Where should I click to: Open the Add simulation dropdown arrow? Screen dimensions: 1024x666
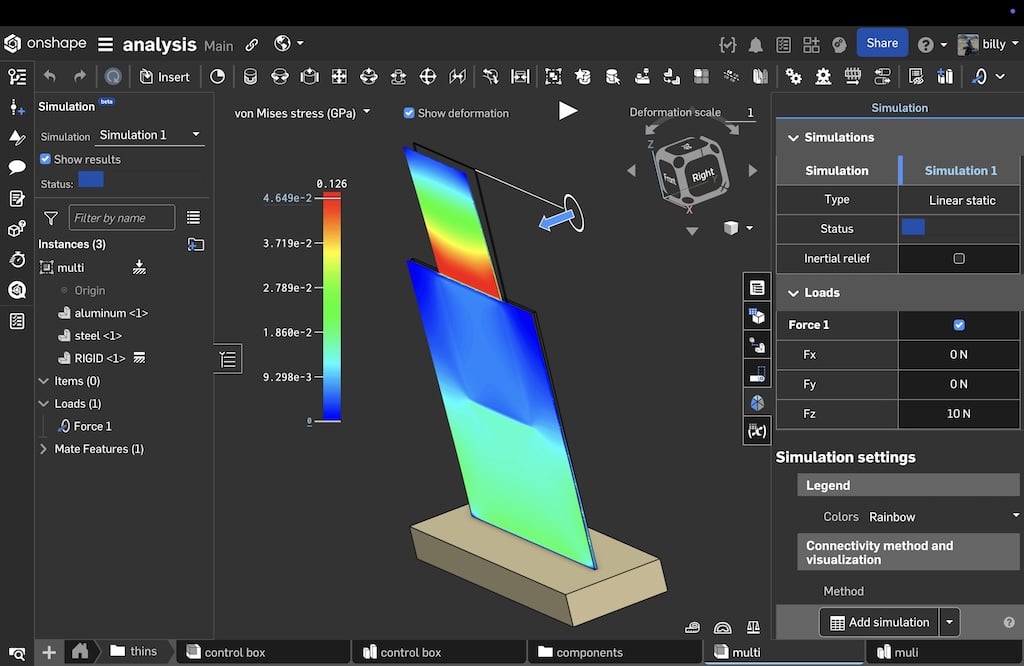pos(950,623)
